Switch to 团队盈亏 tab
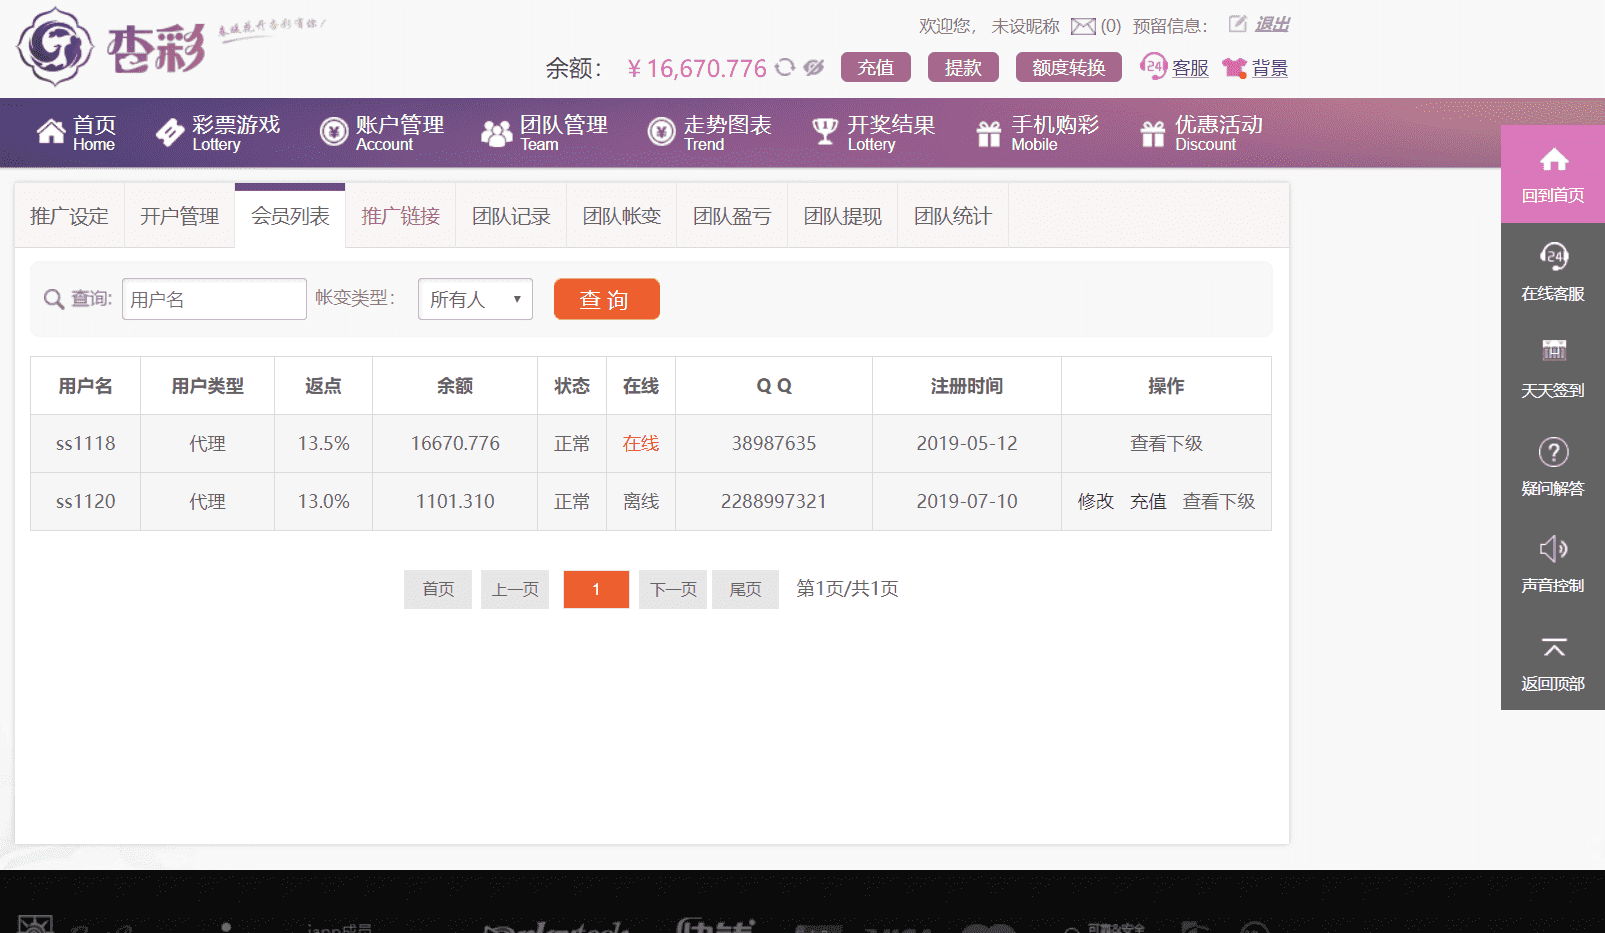The width and height of the screenshot is (1605, 933). [732, 216]
